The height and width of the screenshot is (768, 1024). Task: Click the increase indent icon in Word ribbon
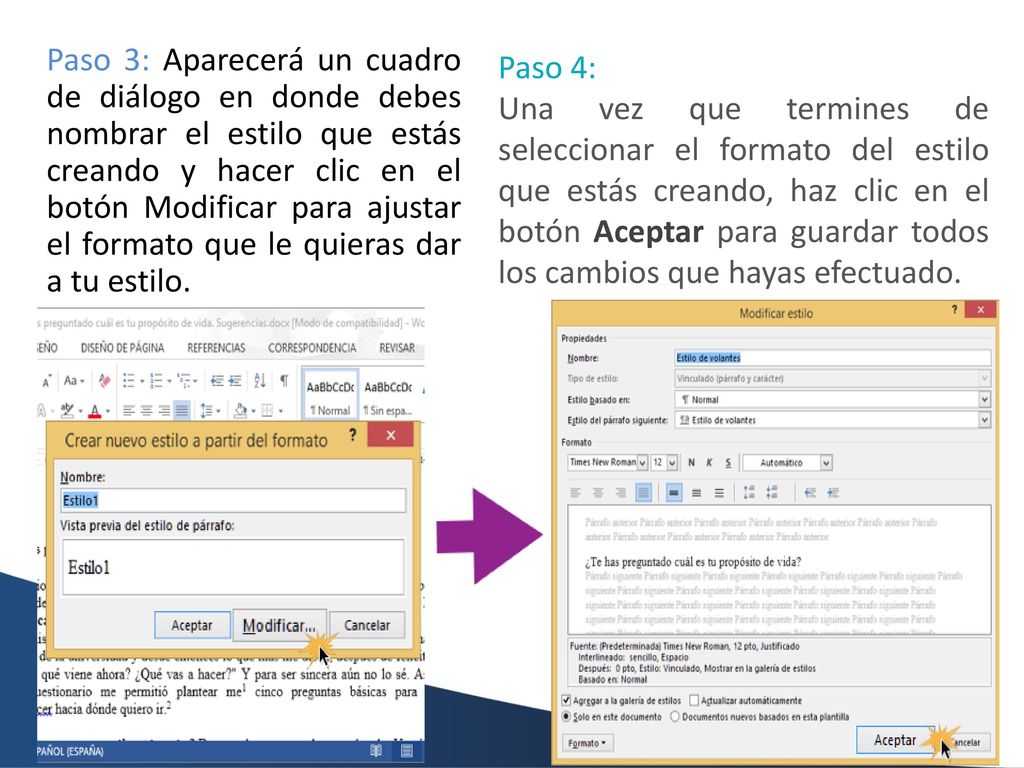235,380
